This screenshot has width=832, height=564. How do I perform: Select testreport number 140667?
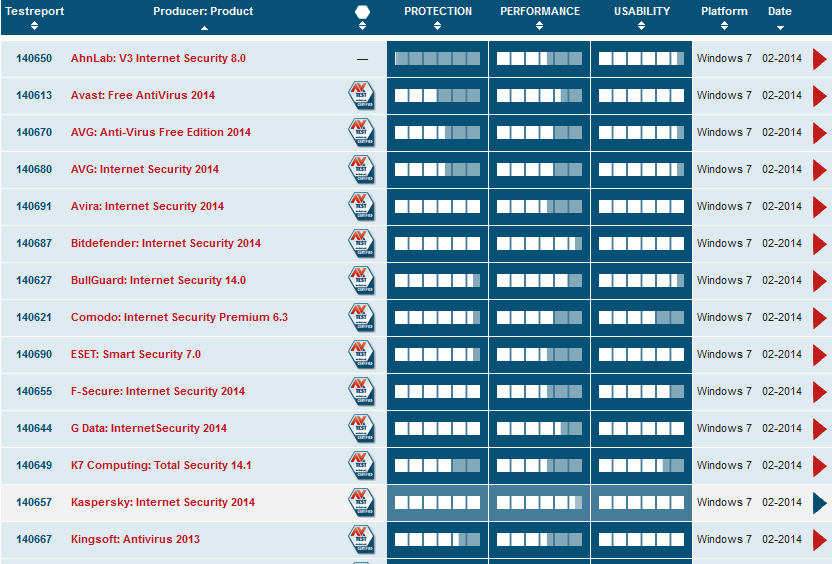point(34,539)
